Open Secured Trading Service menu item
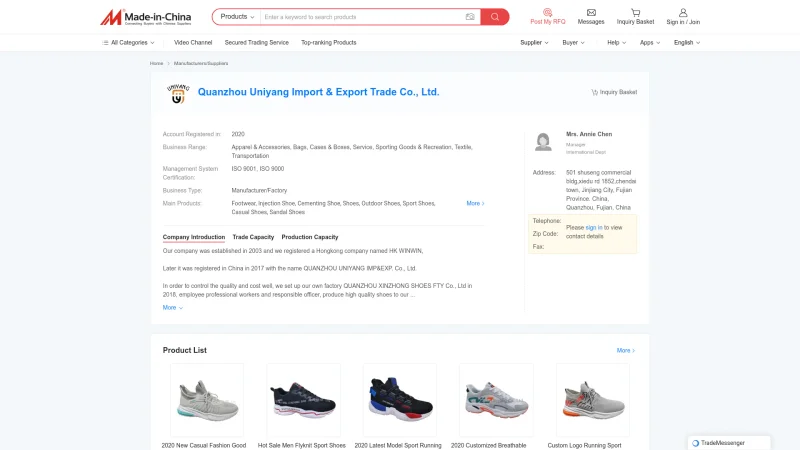800x450 pixels. point(257,43)
